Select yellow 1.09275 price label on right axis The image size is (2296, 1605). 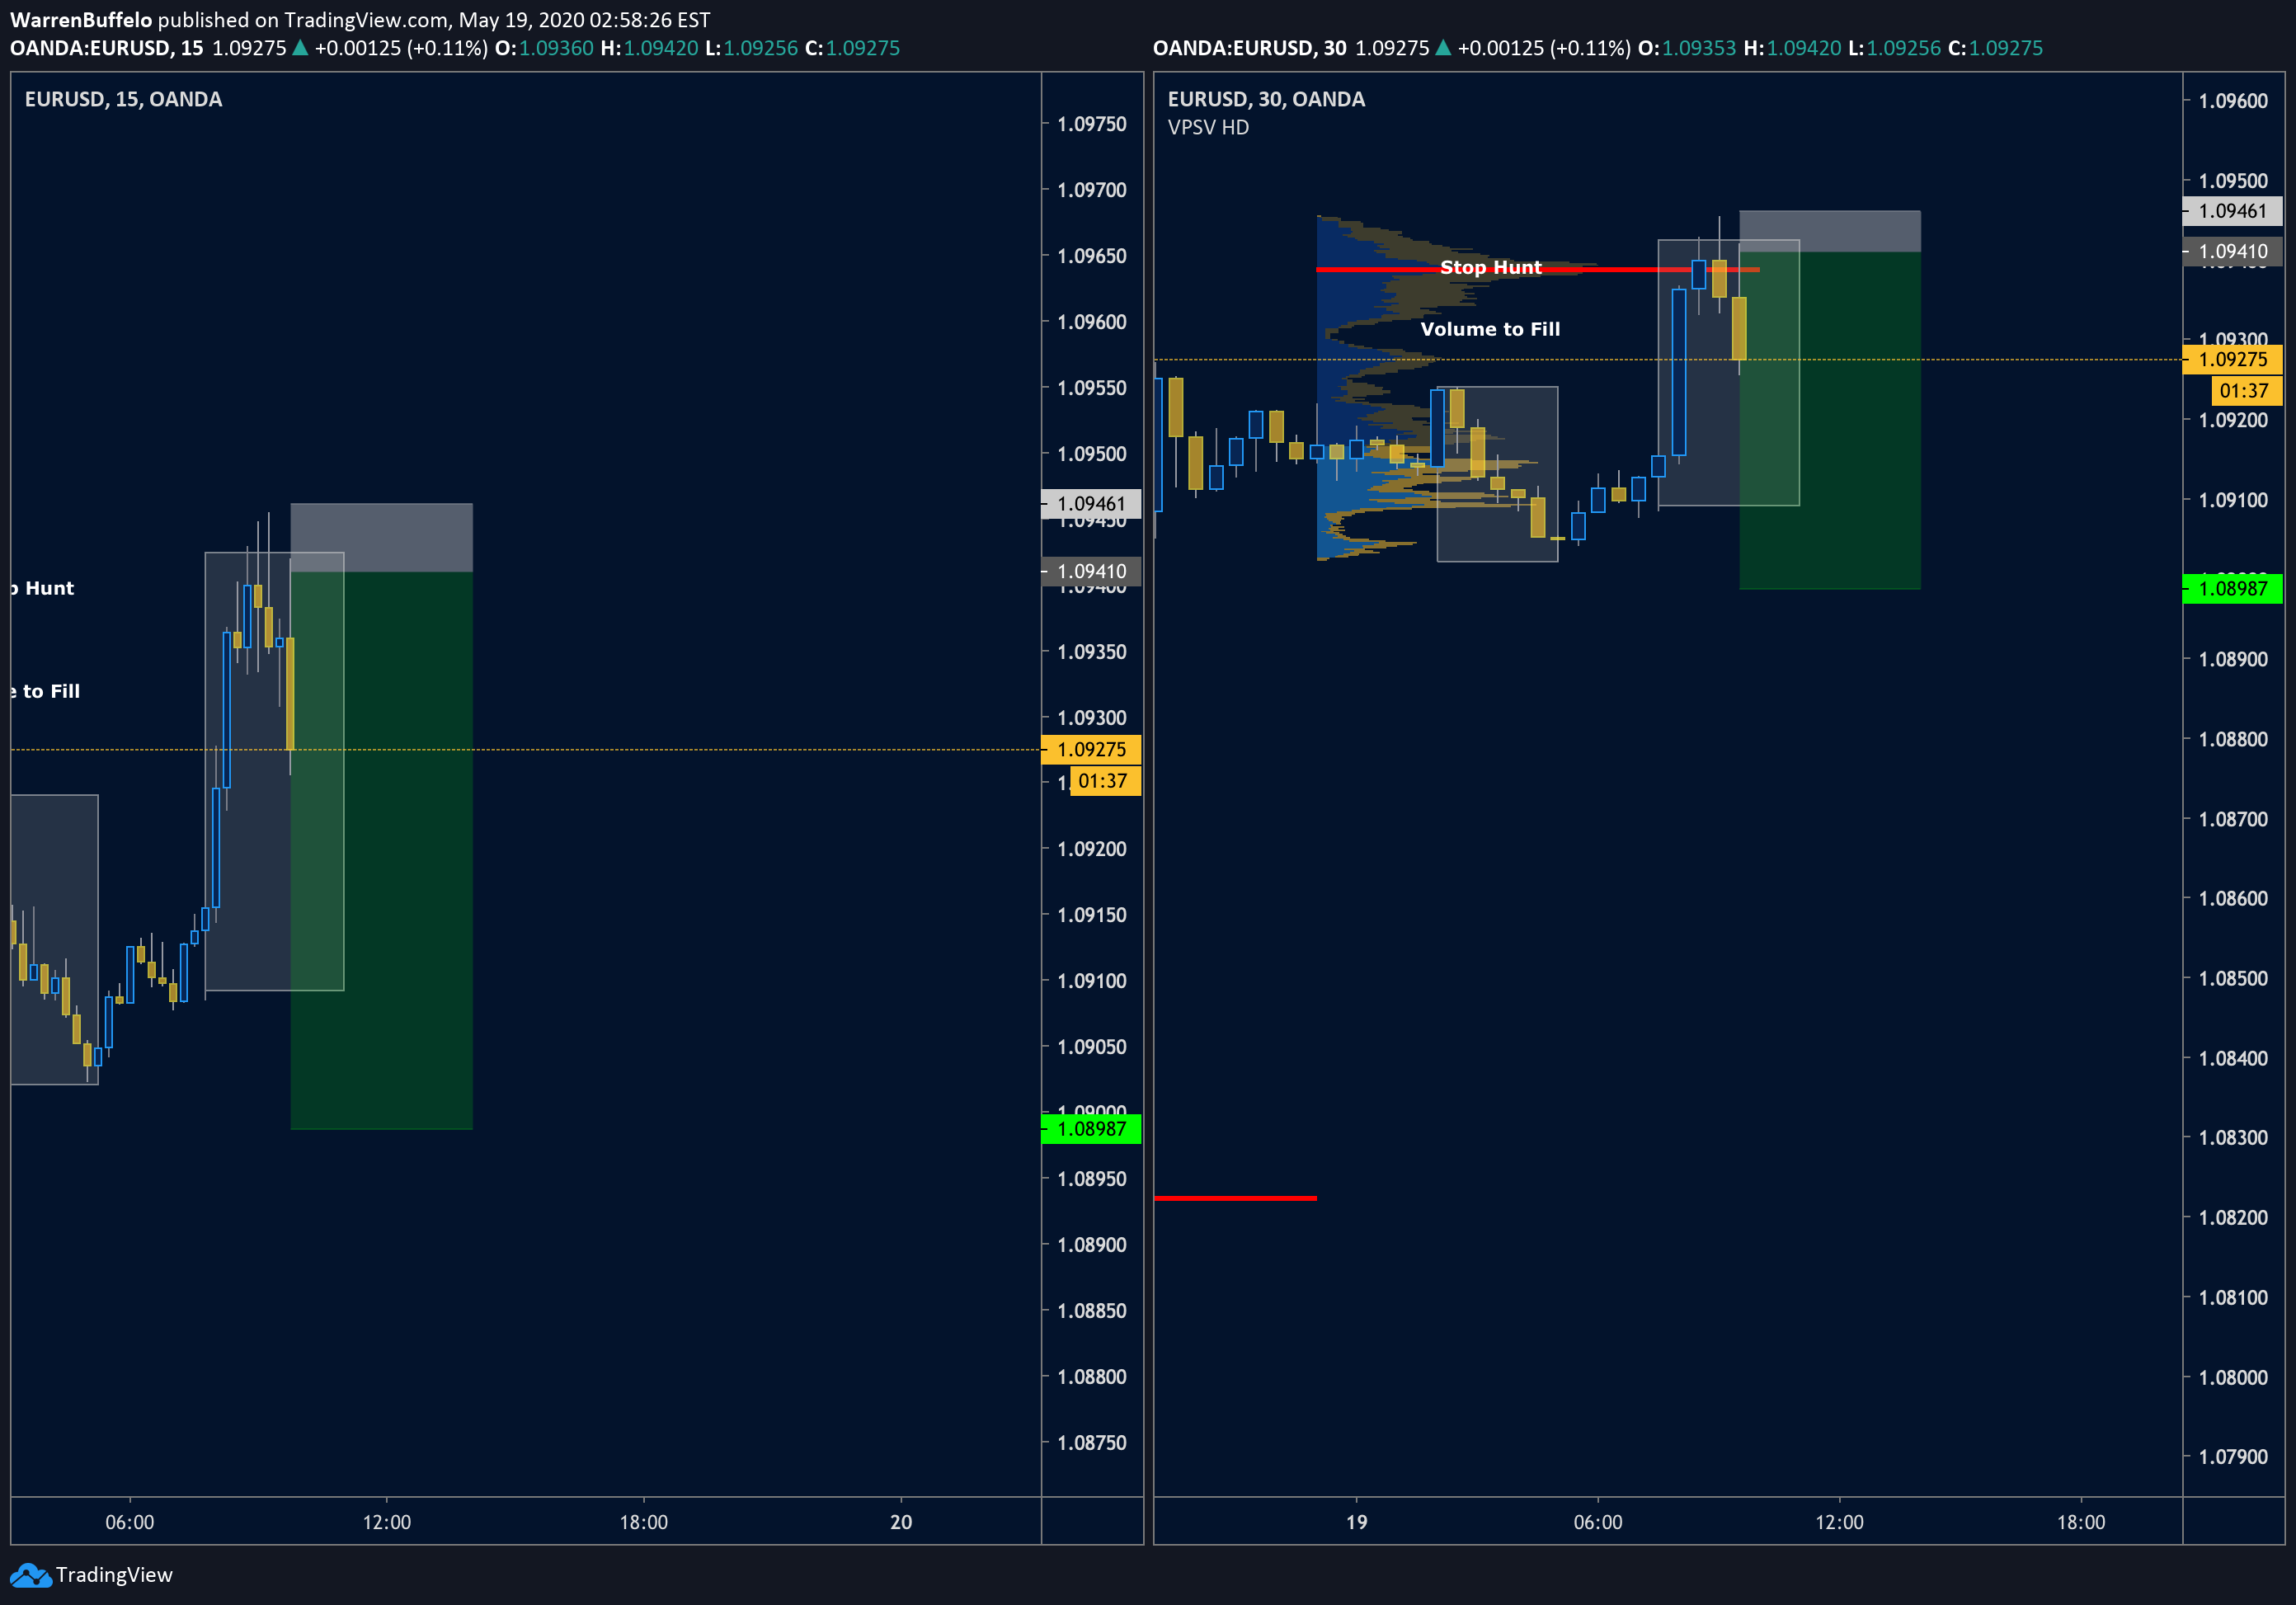(x=2232, y=359)
